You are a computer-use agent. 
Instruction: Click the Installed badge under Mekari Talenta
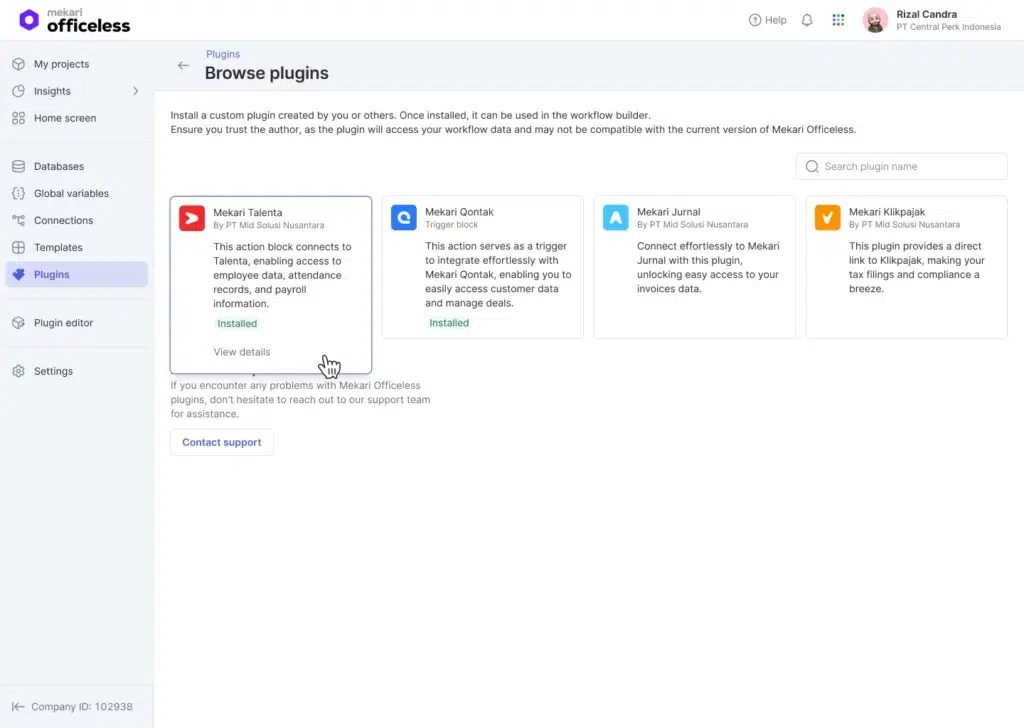tap(237, 323)
